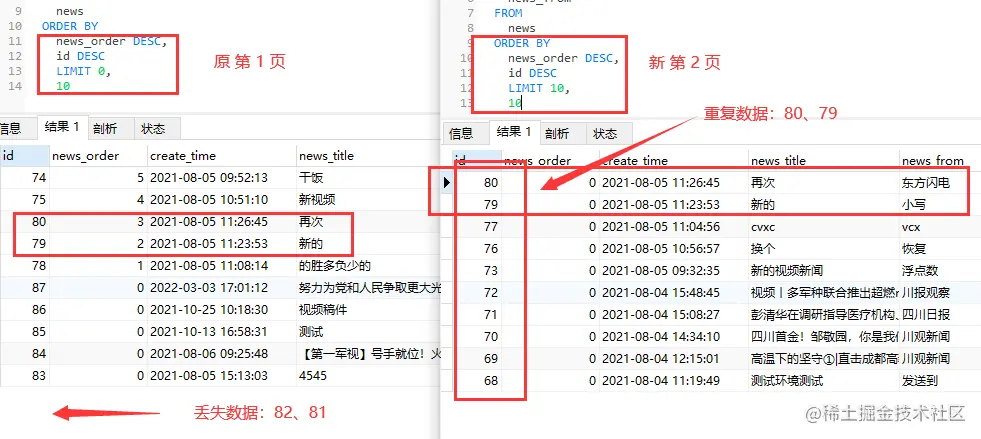Open 状态 tab in right query pane
Screen dimensions: 981x439
point(605,134)
